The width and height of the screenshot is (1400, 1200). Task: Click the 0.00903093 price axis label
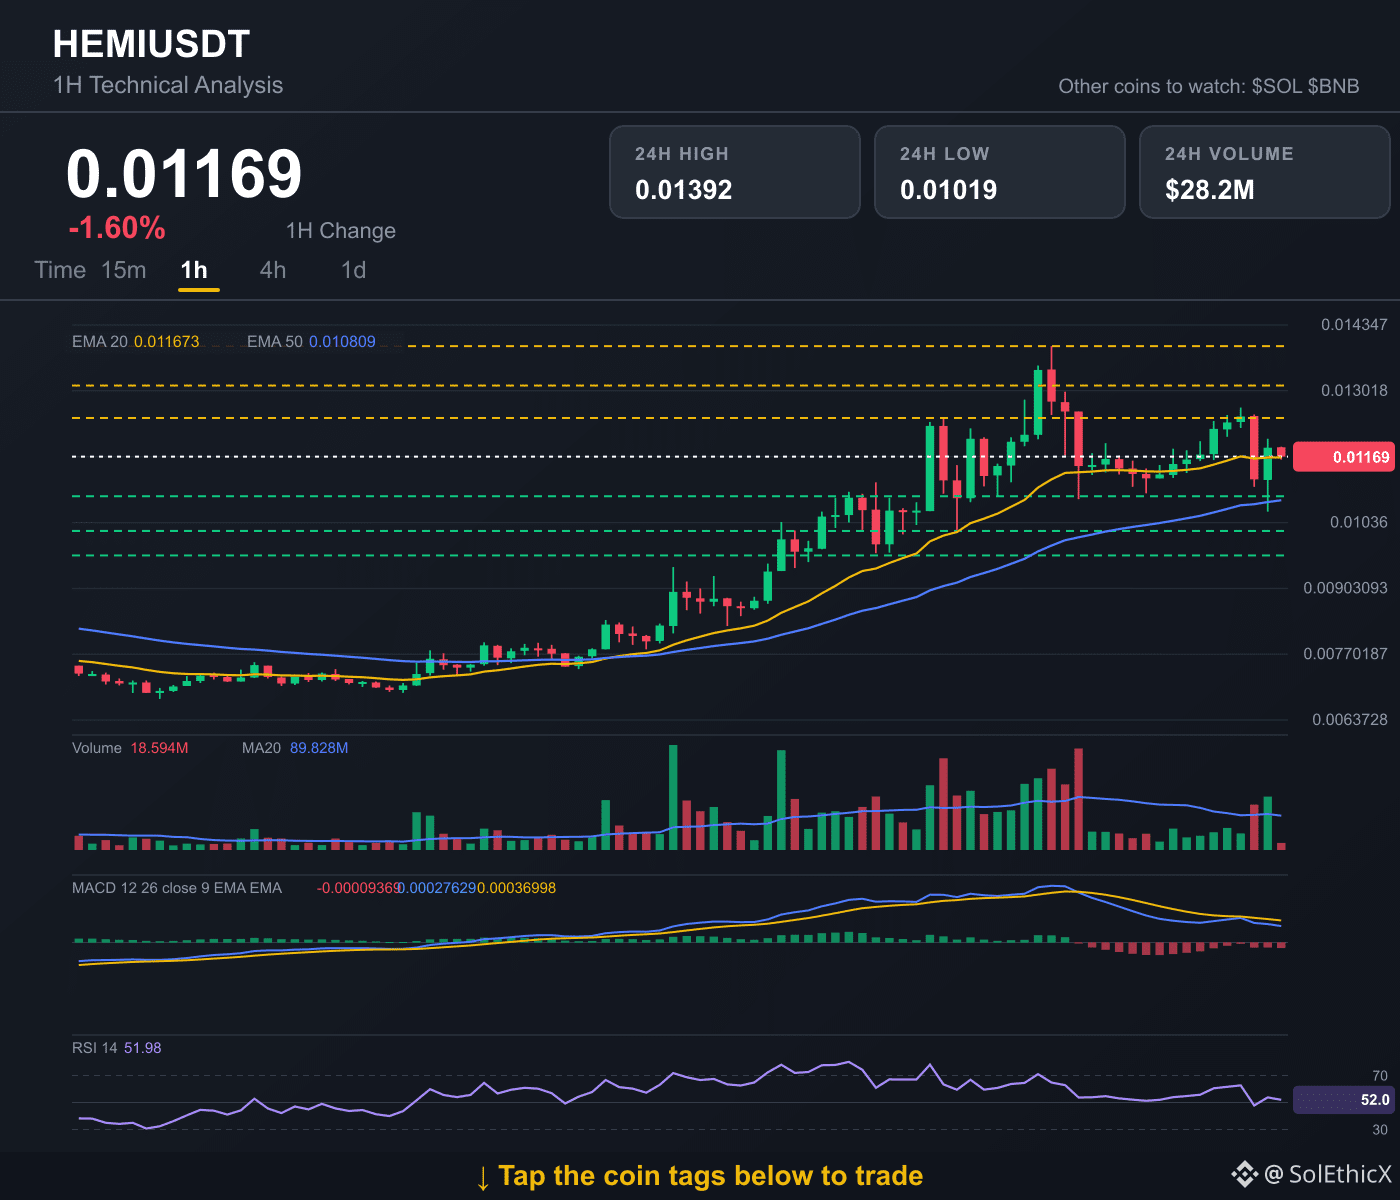point(1345,588)
